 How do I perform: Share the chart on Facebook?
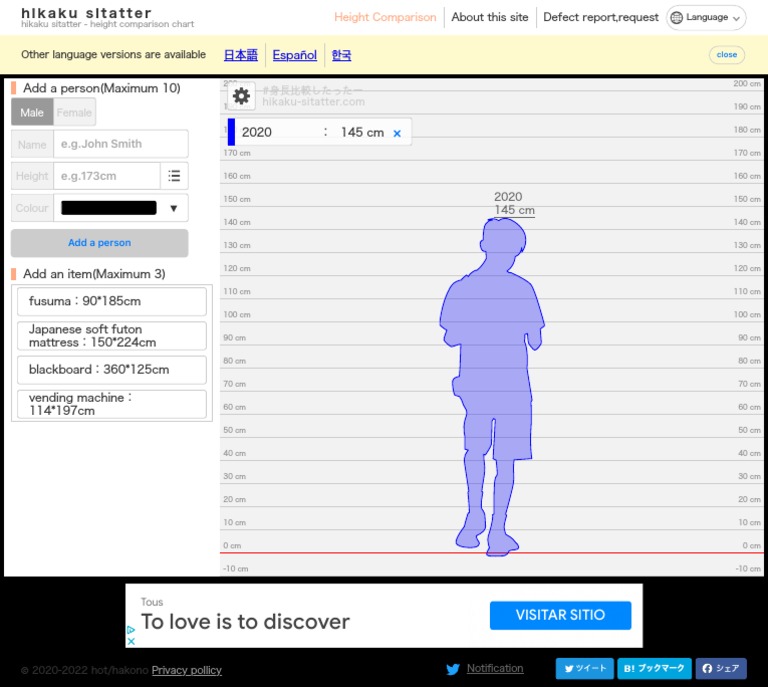(721, 669)
